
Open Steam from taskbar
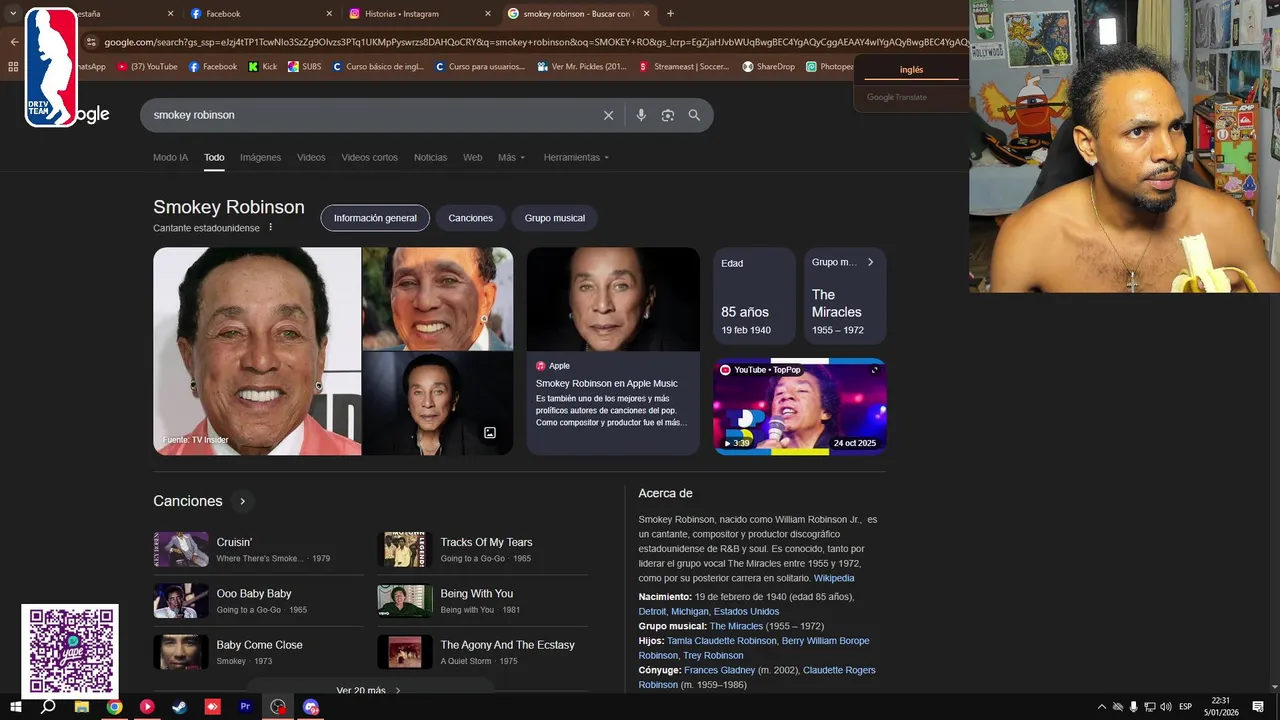pos(179,706)
